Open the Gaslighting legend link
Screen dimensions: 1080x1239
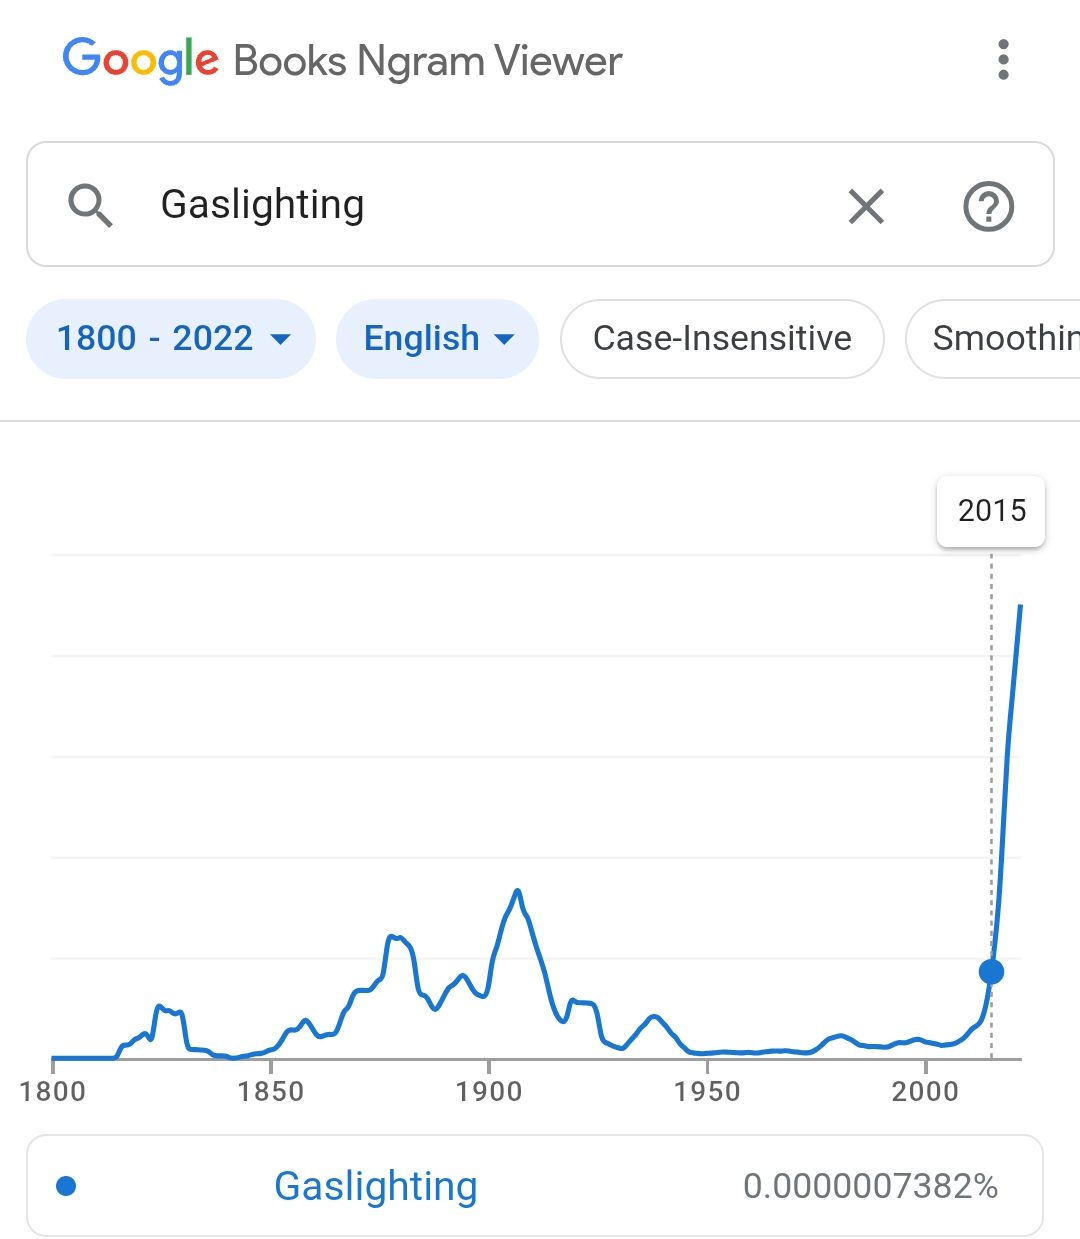pyautogui.click(x=375, y=1186)
